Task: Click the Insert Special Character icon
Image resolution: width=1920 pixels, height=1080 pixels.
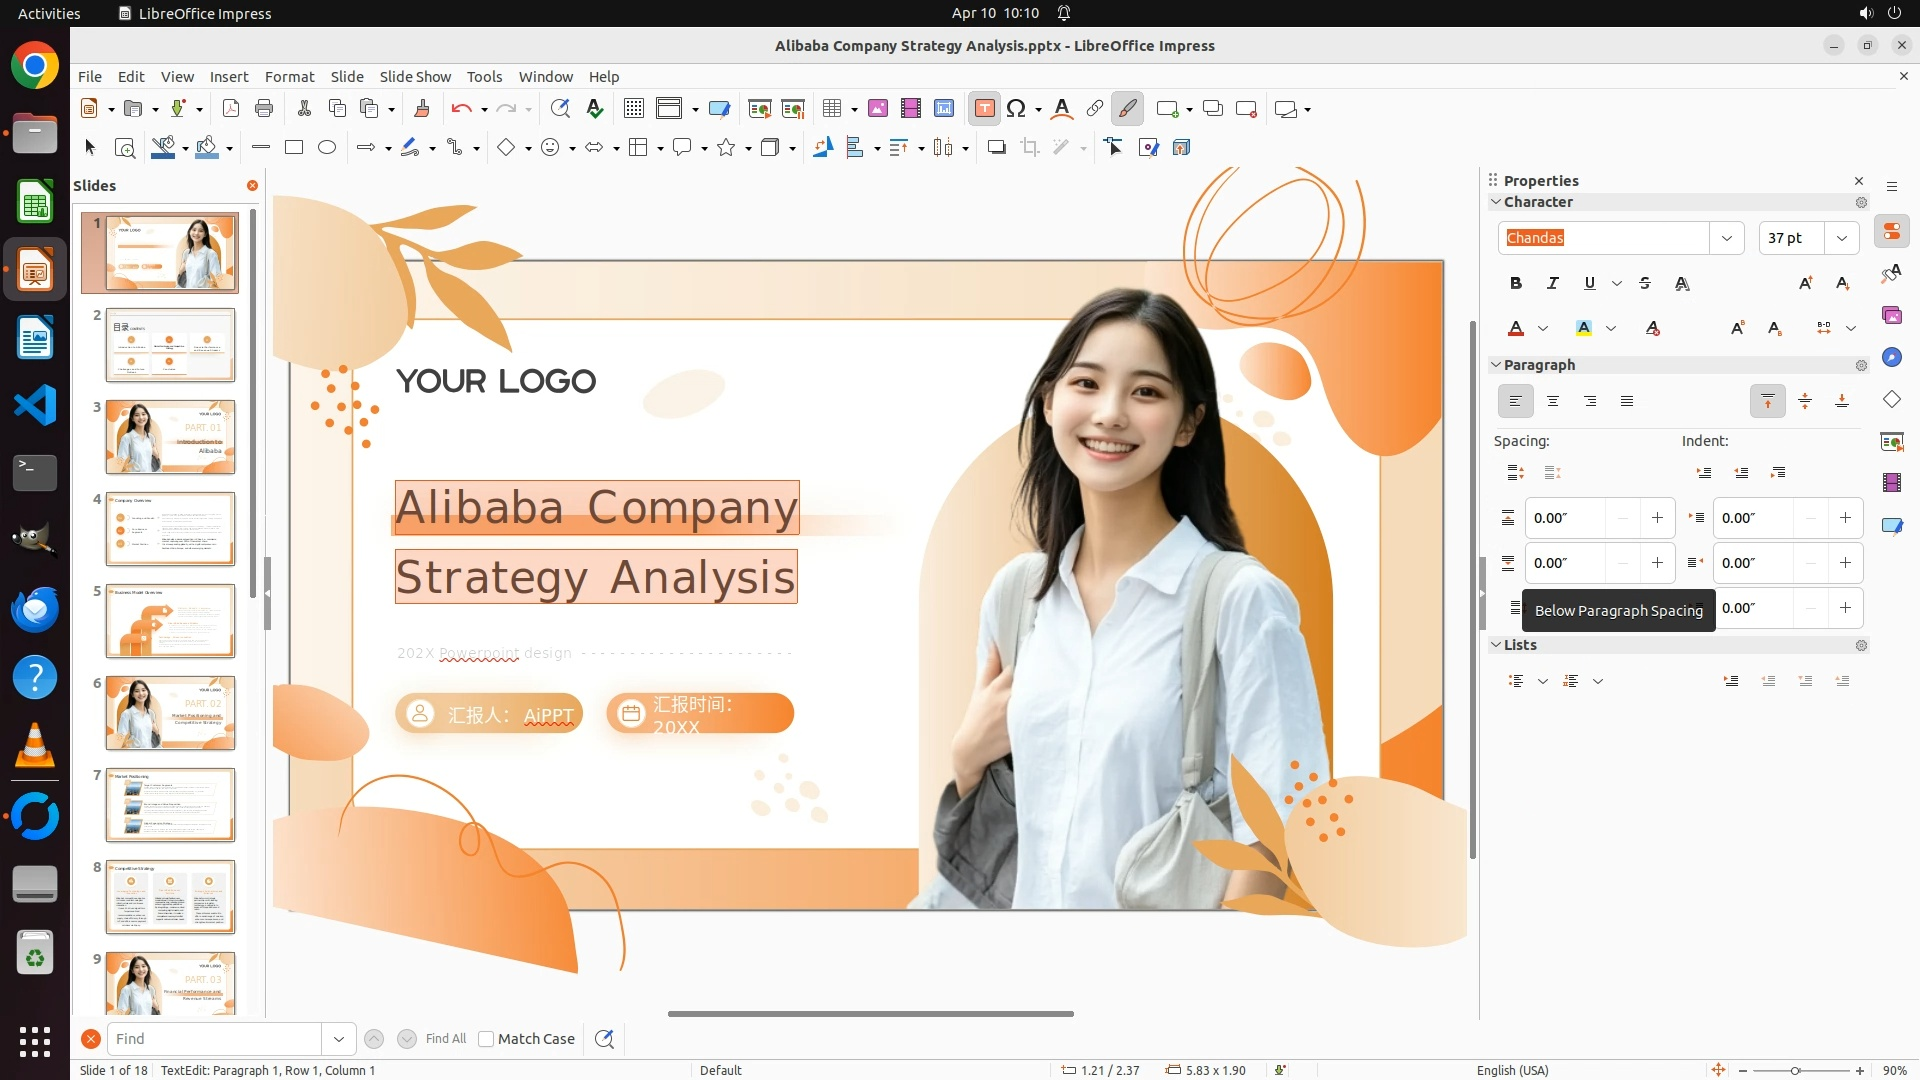Action: [x=1017, y=109]
